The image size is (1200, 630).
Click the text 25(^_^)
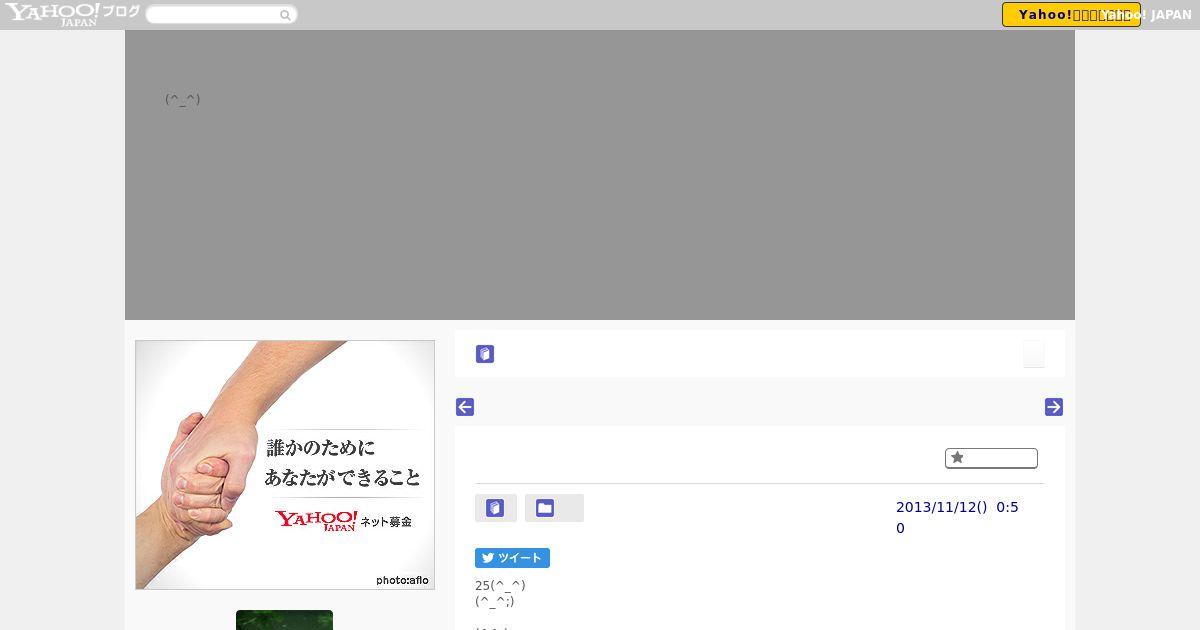pyautogui.click(x=500, y=585)
